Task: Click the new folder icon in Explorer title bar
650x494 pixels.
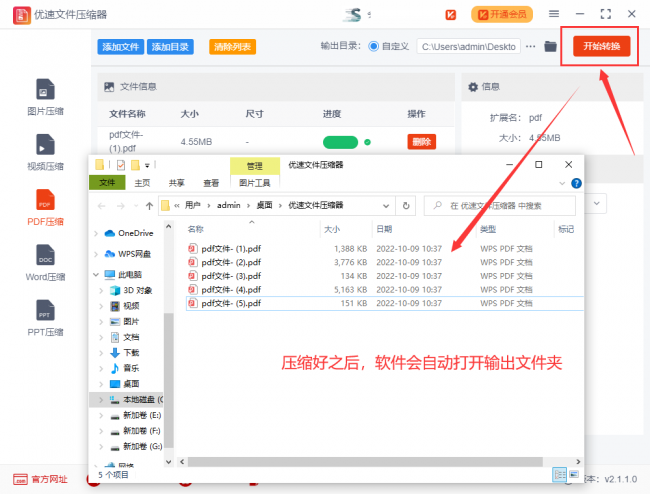Action: pos(135,165)
